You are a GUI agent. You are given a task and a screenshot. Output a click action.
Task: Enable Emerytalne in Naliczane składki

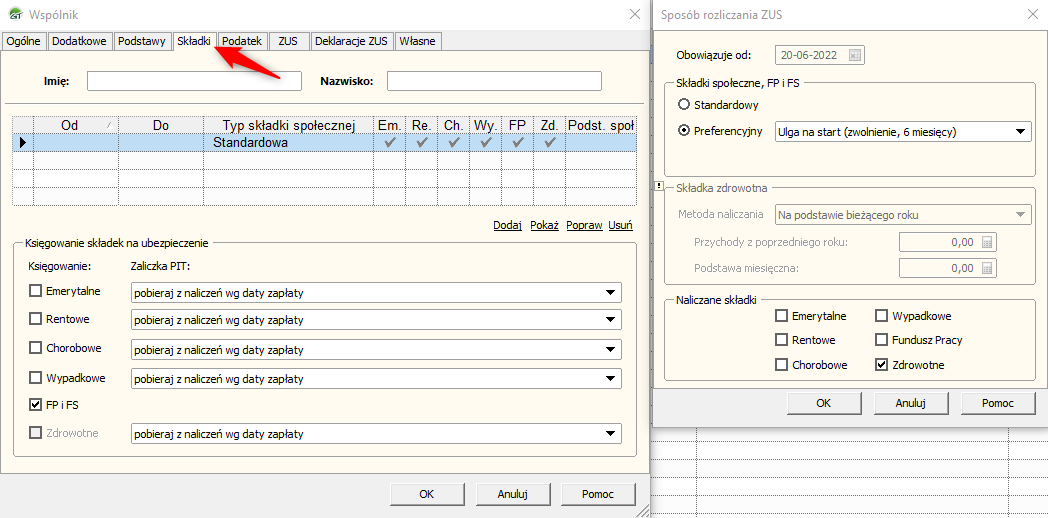click(781, 315)
